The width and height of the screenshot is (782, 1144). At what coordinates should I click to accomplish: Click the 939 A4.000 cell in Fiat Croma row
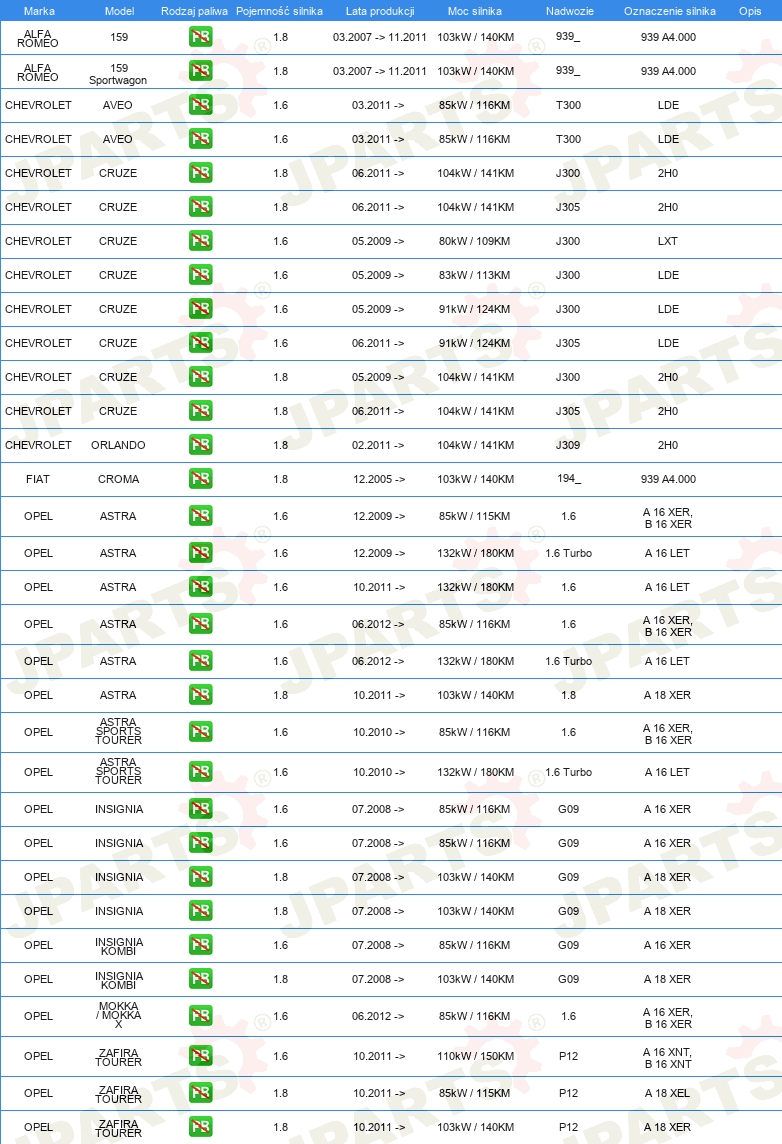pos(668,479)
